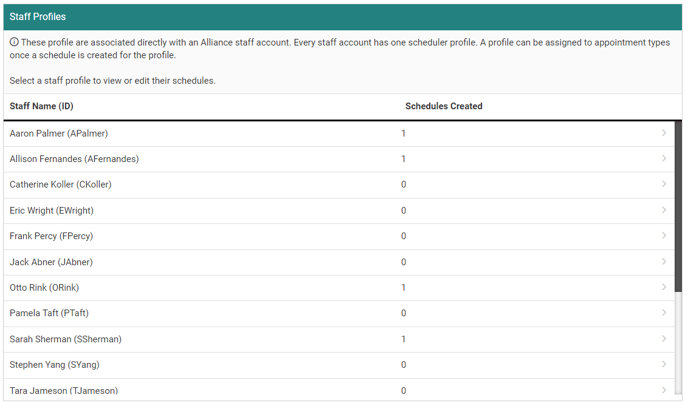Select Stephen Yang (SYang) staff profile
This screenshot has width=688, height=403.
point(54,365)
